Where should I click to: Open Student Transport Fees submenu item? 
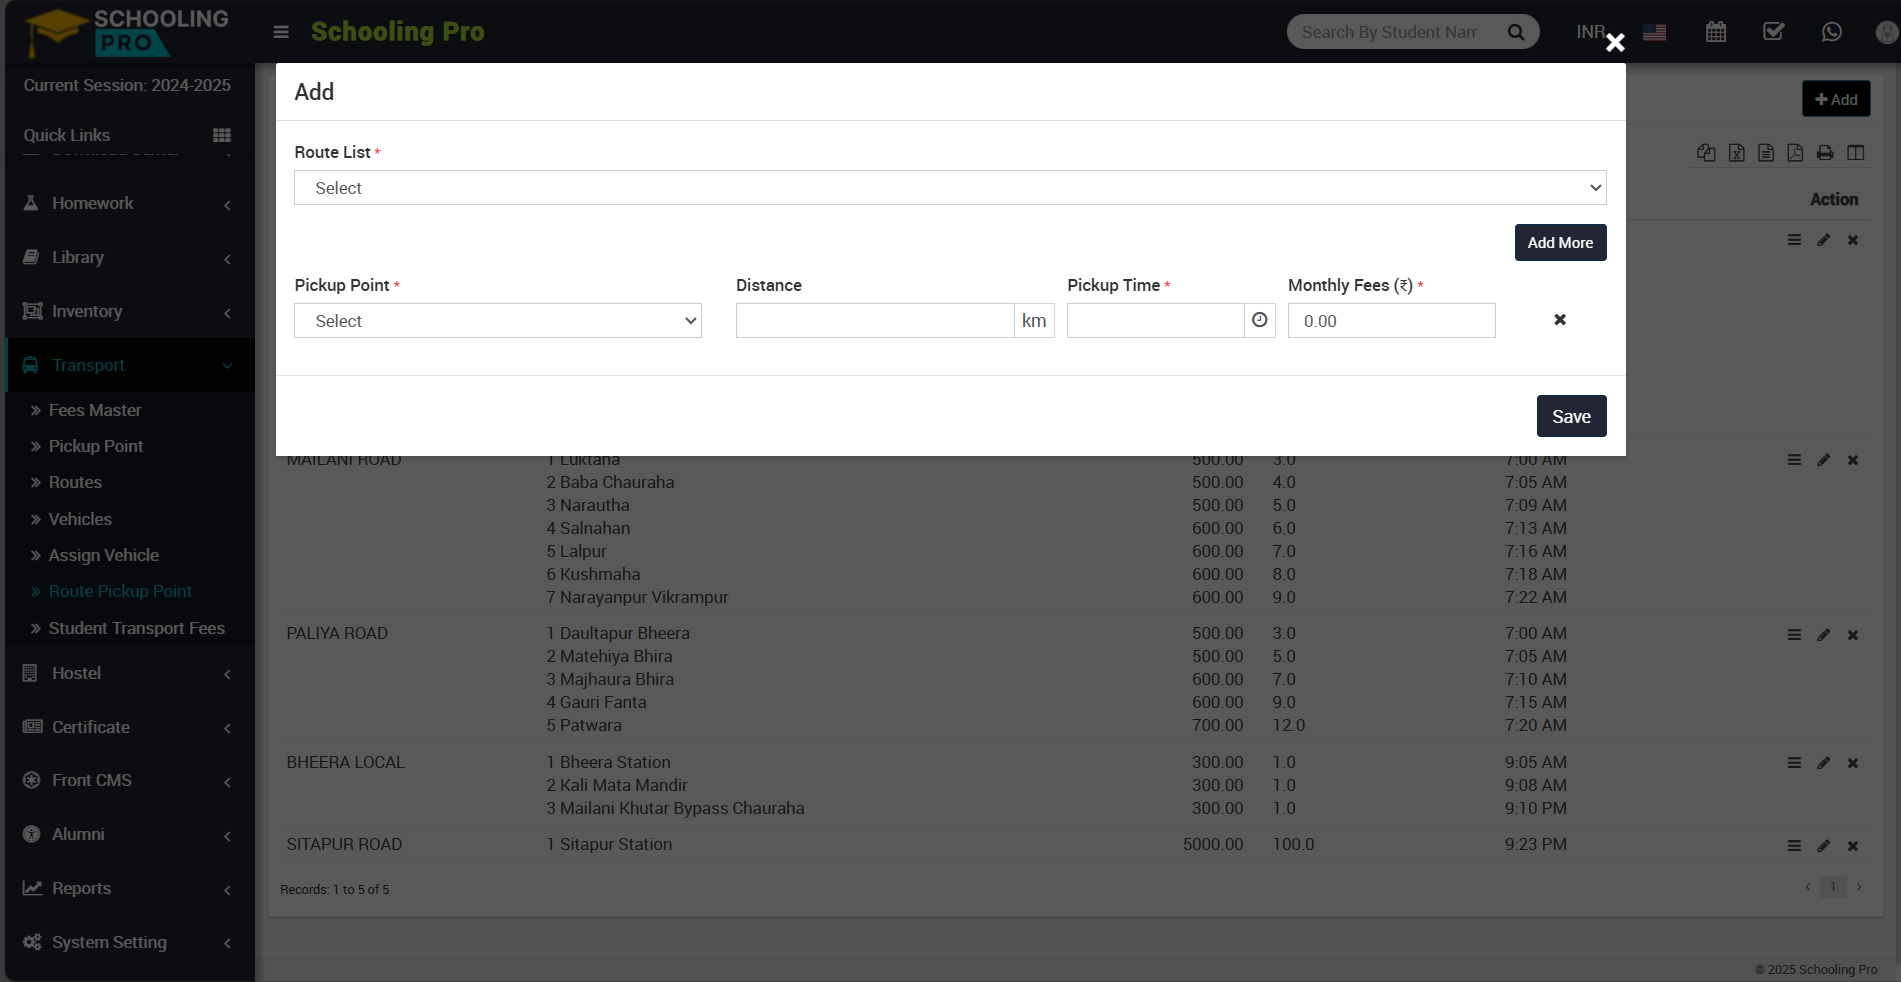(137, 628)
